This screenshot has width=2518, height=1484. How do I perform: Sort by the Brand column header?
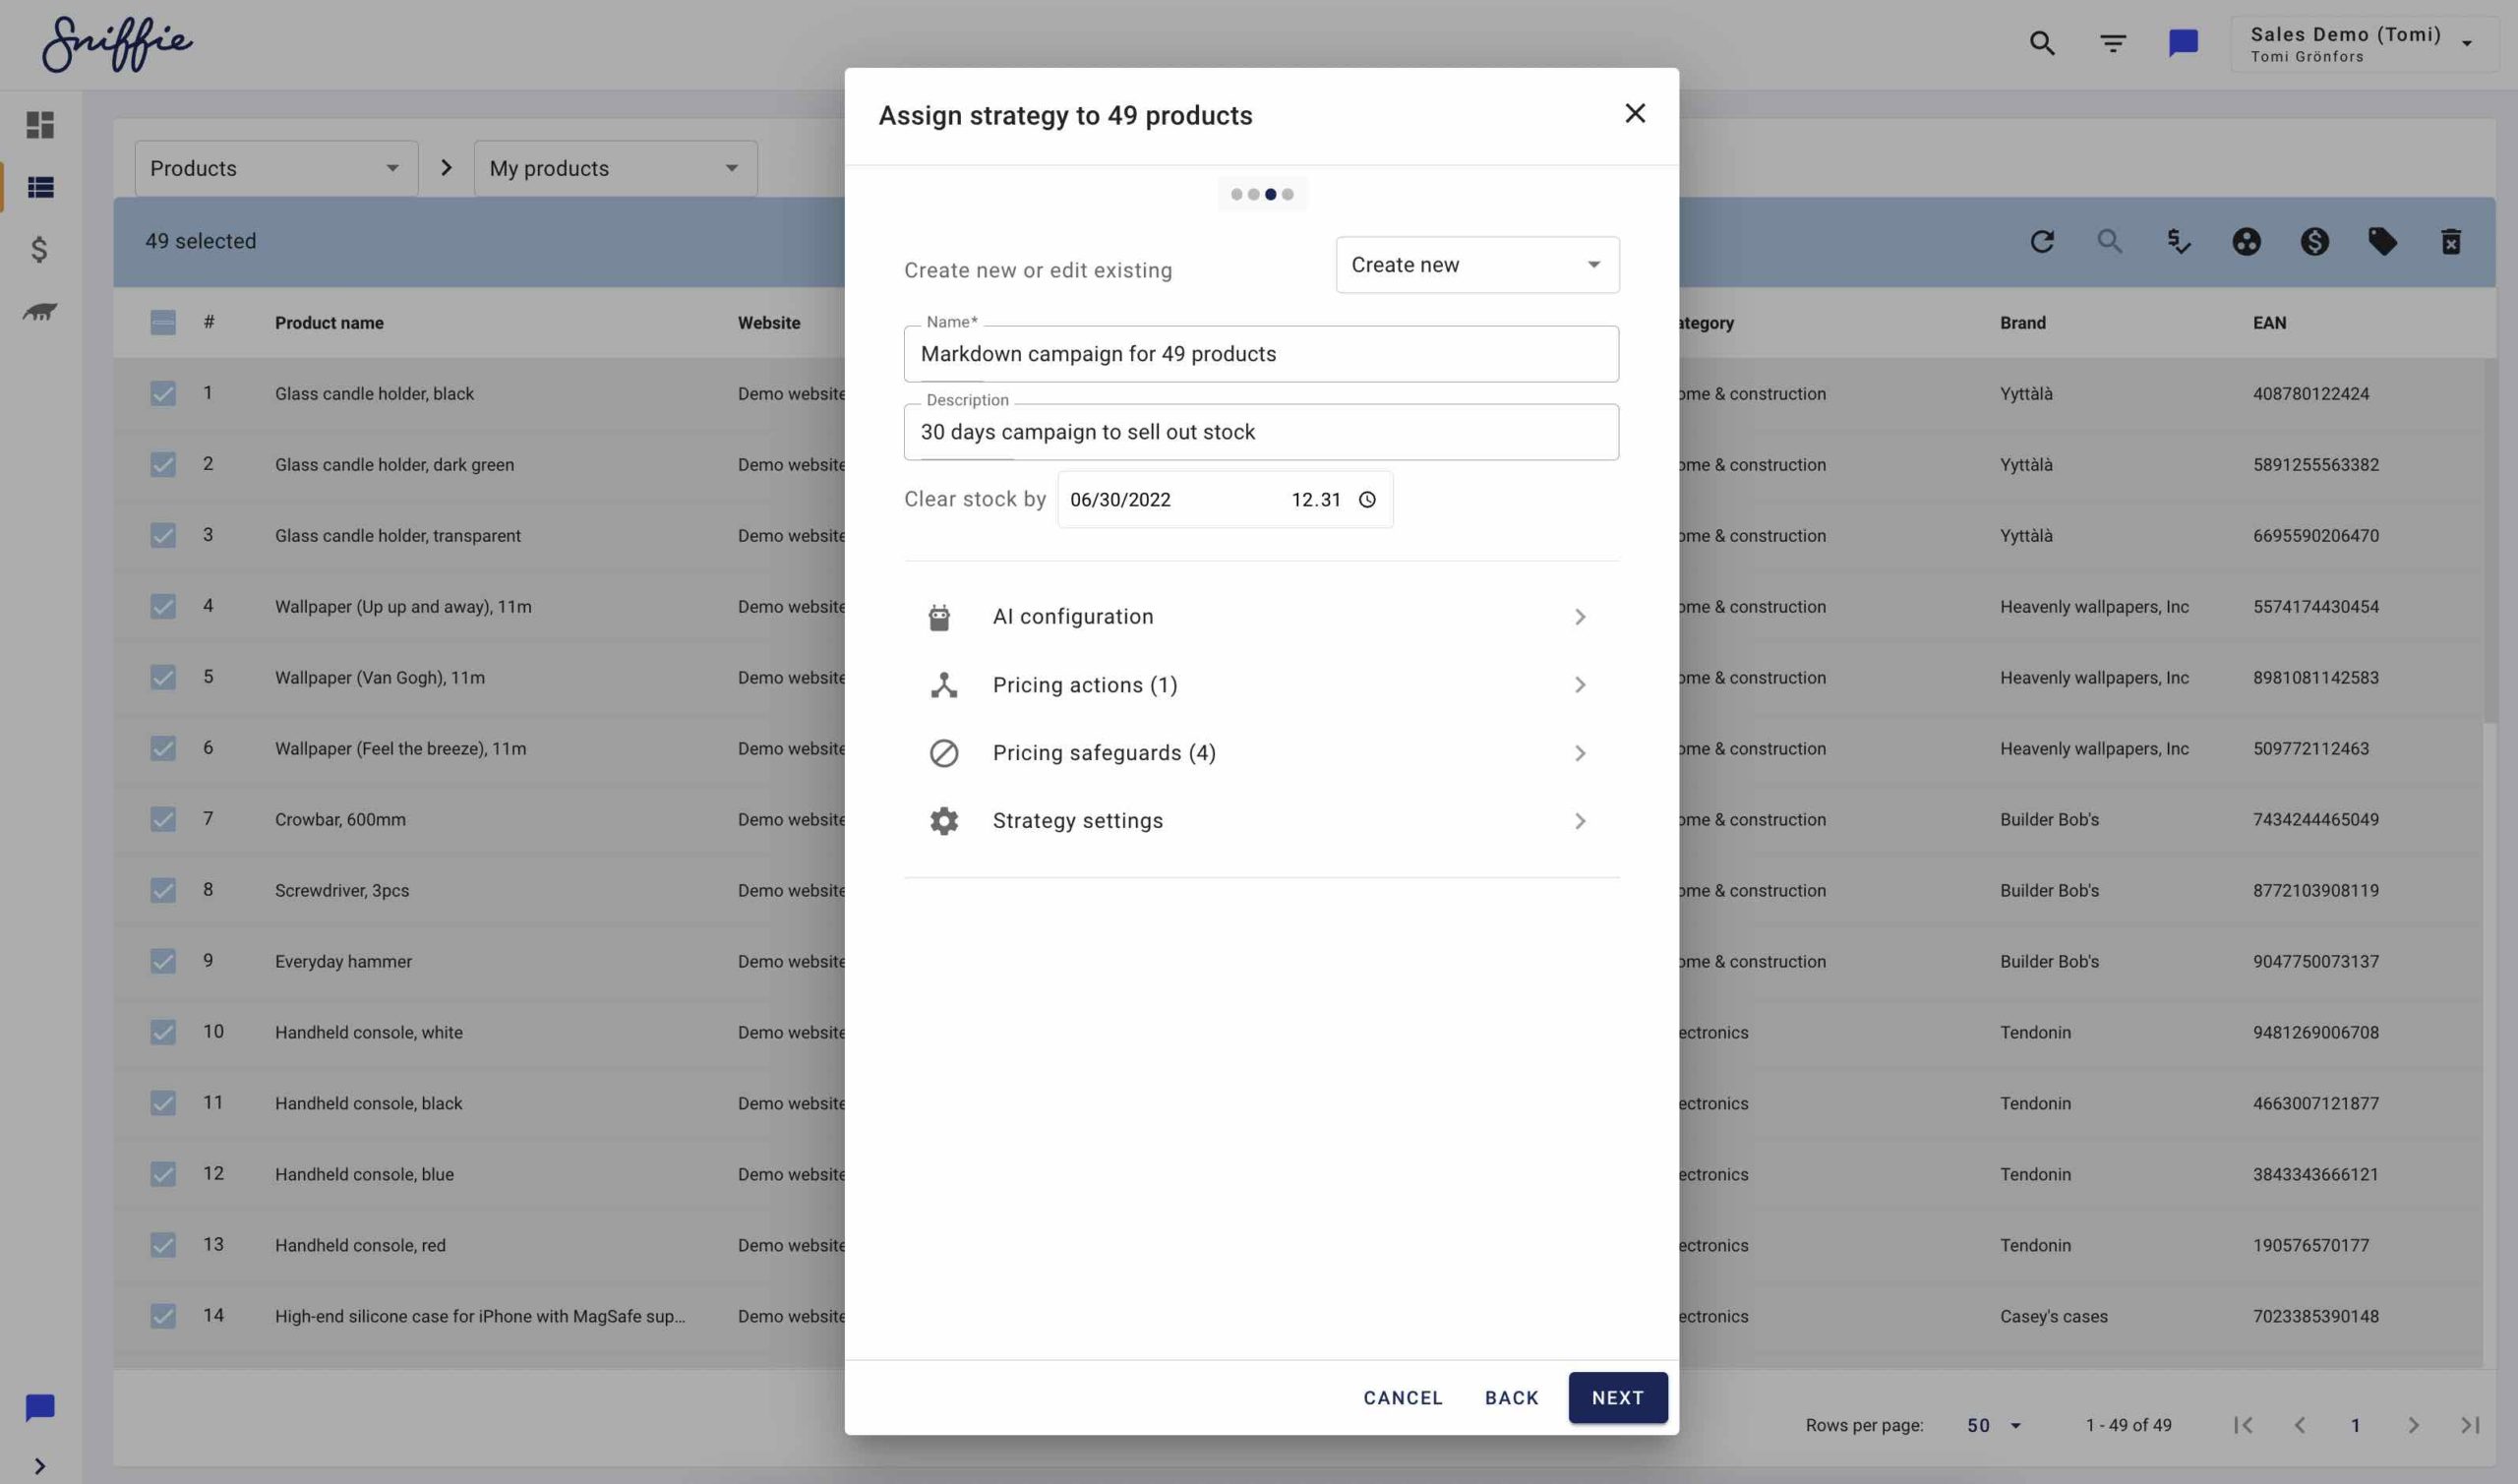click(x=2022, y=323)
